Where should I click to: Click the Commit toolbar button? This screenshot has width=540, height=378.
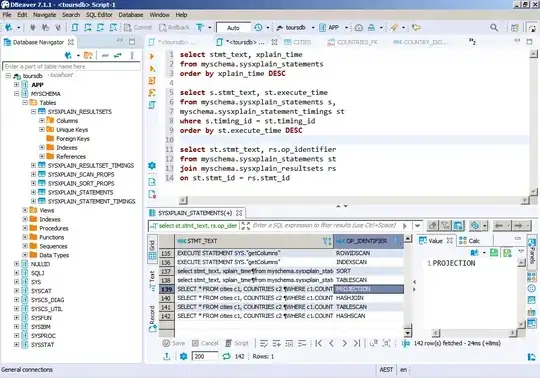coord(138,28)
